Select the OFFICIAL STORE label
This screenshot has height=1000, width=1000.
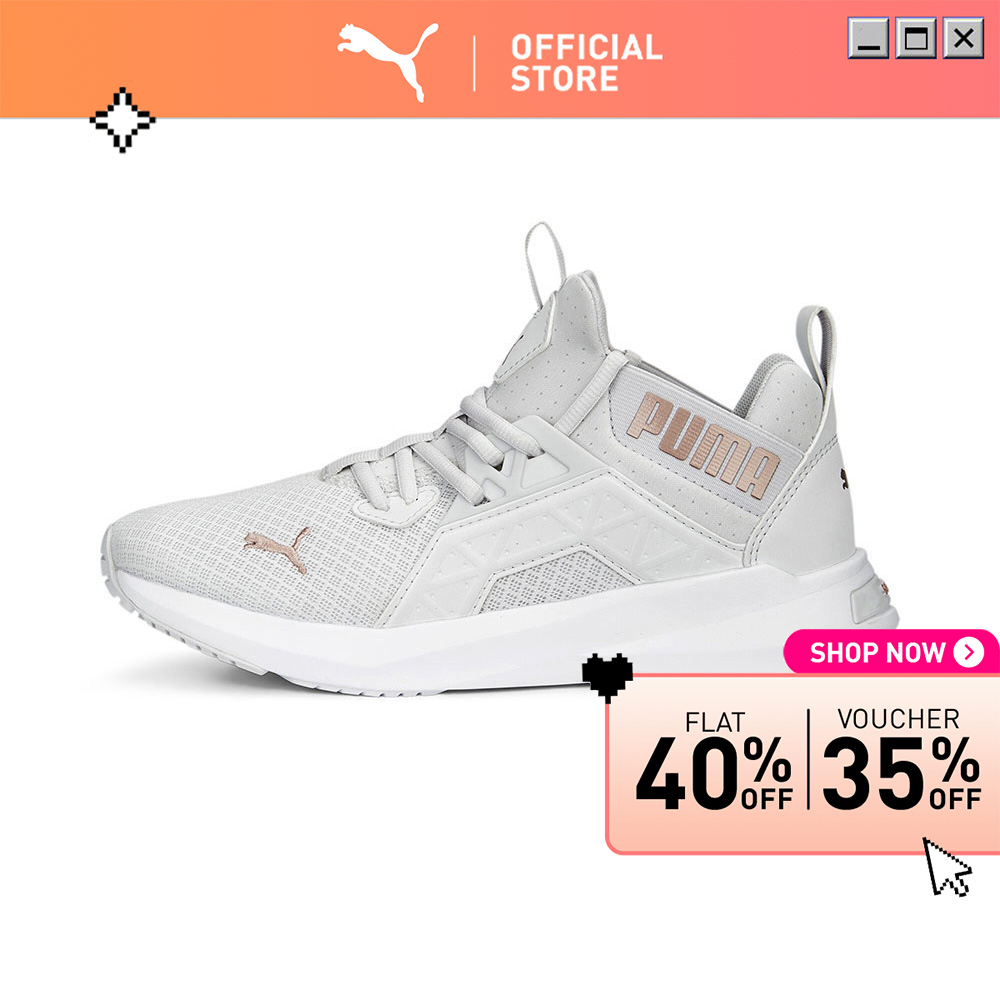[587, 63]
